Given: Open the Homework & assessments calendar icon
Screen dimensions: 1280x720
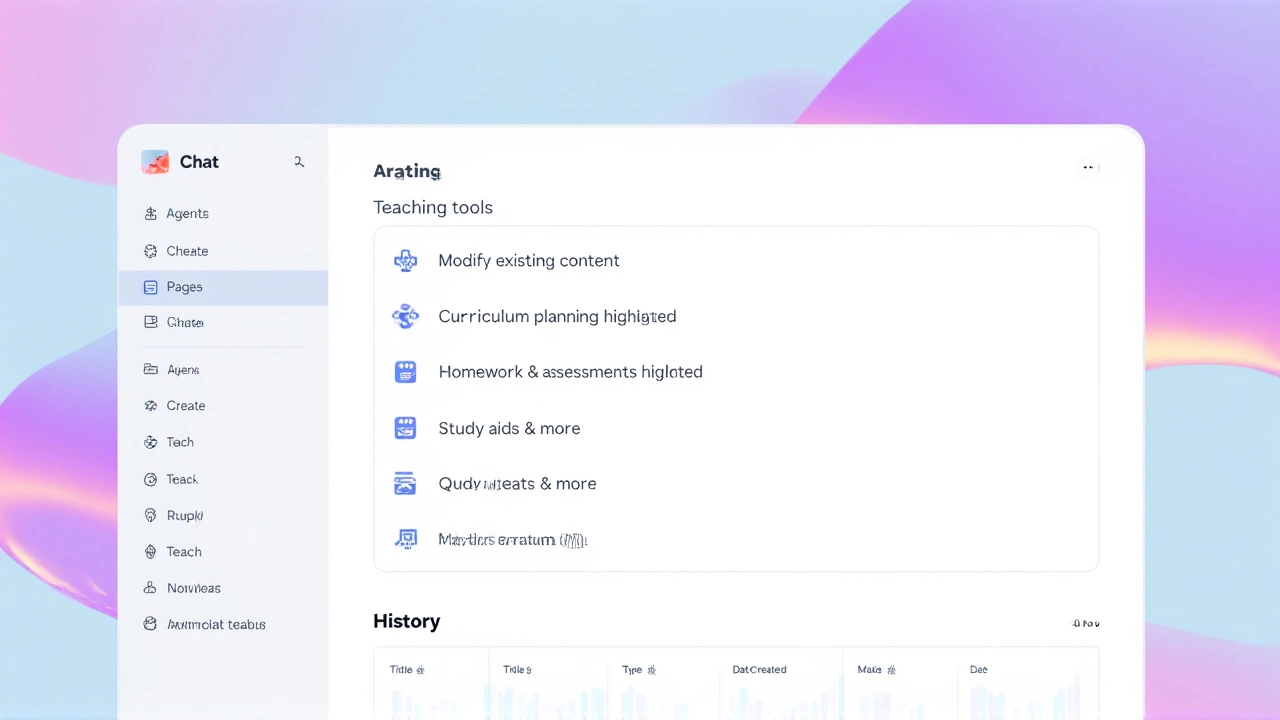Looking at the screenshot, I should point(405,371).
